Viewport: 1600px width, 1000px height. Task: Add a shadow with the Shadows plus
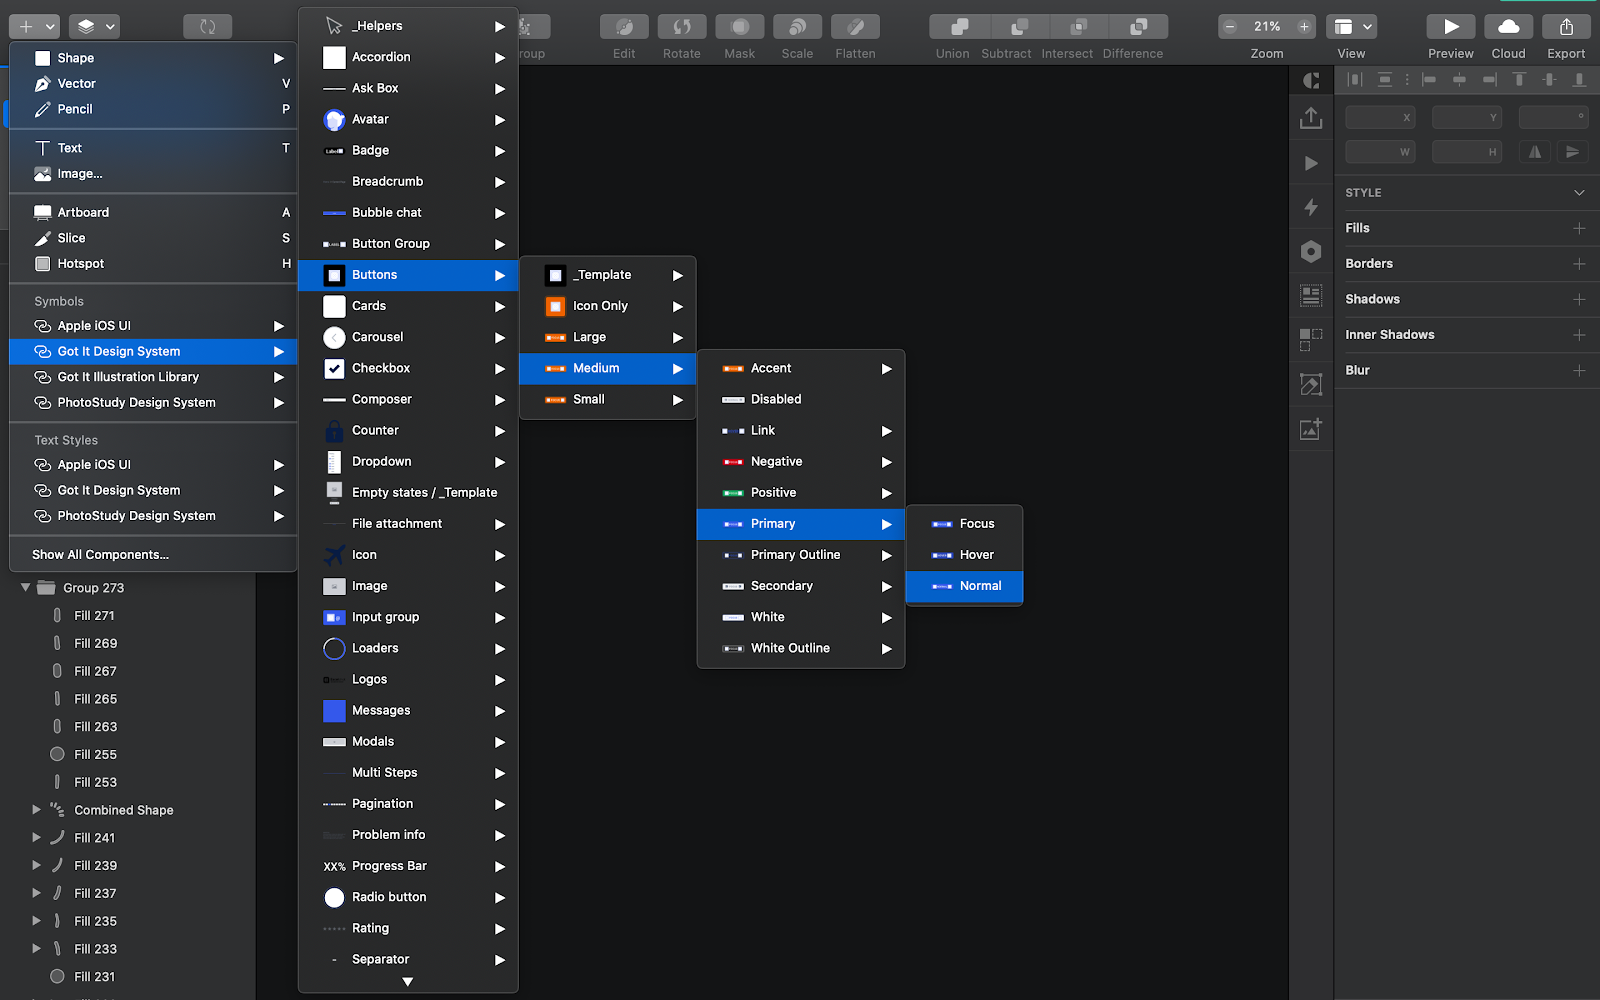tap(1579, 299)
